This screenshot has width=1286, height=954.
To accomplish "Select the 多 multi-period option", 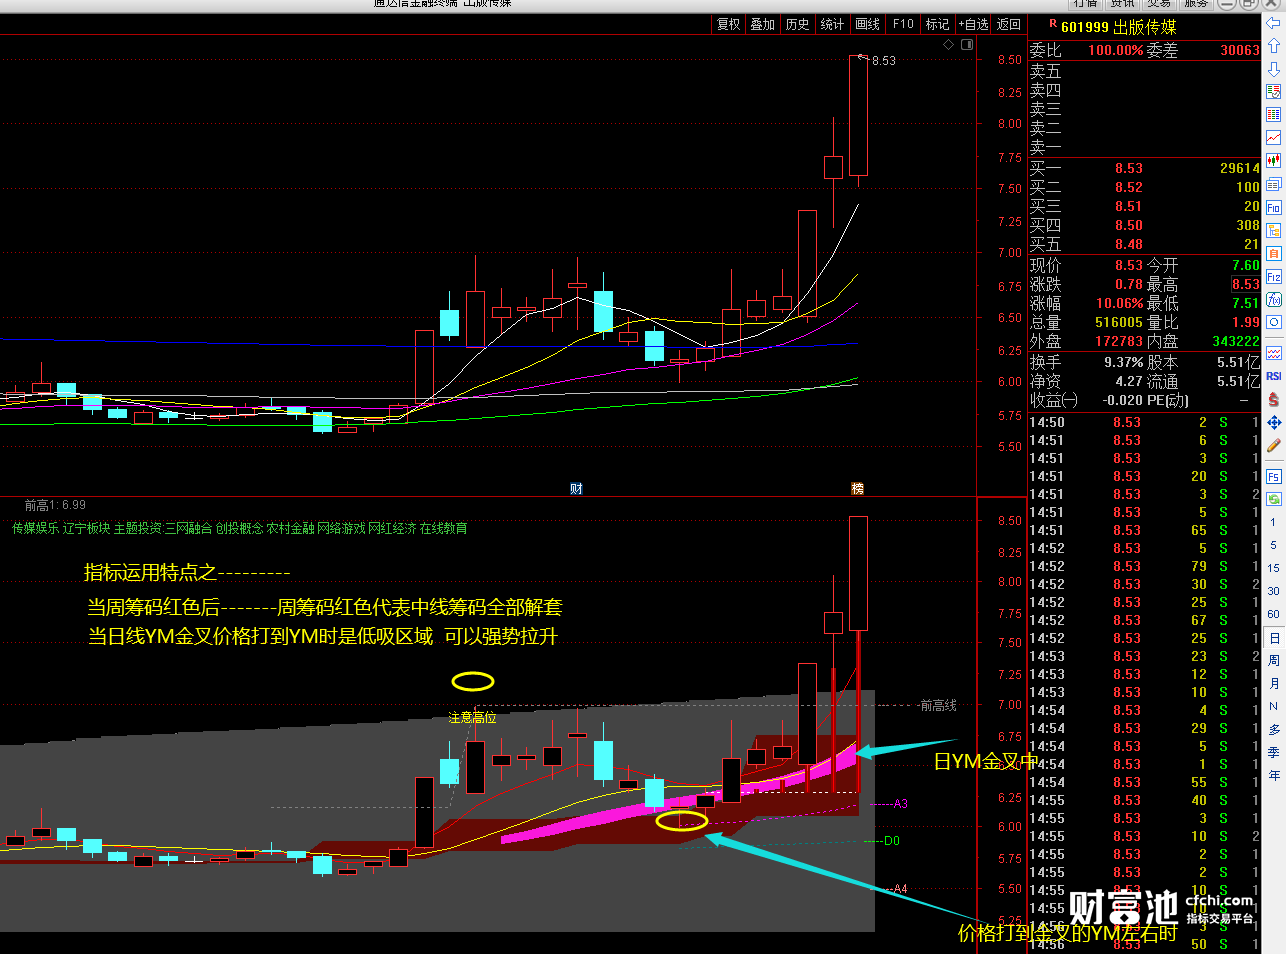I will point(1274,729).
